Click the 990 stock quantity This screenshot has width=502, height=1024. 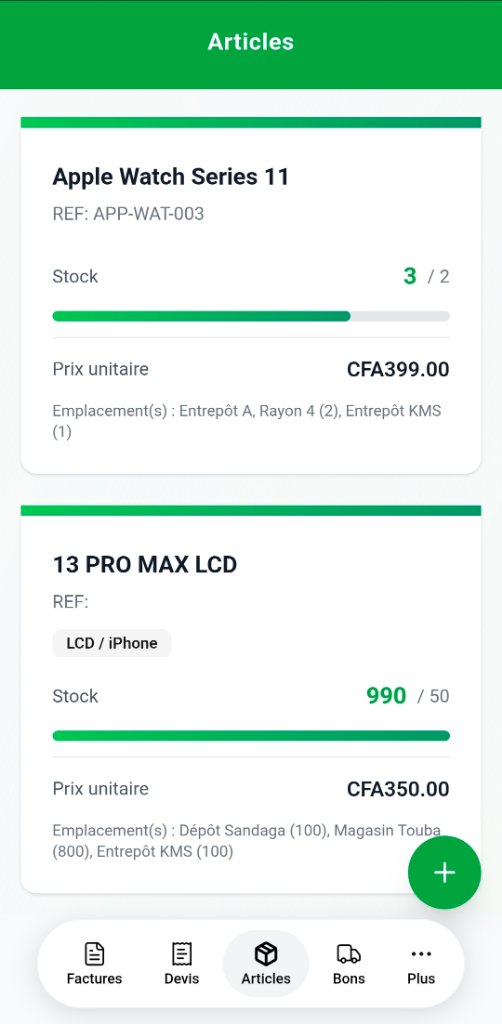[x=386, y=696]
